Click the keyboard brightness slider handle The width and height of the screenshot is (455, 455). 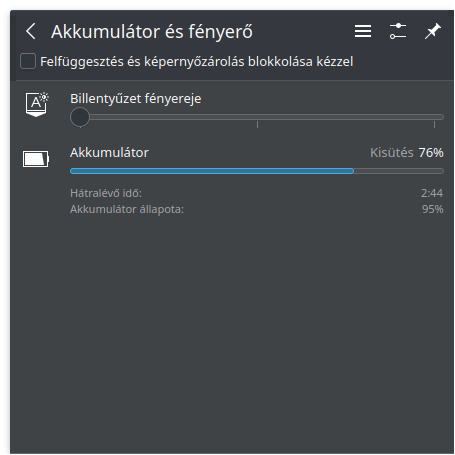pos(80,117)
